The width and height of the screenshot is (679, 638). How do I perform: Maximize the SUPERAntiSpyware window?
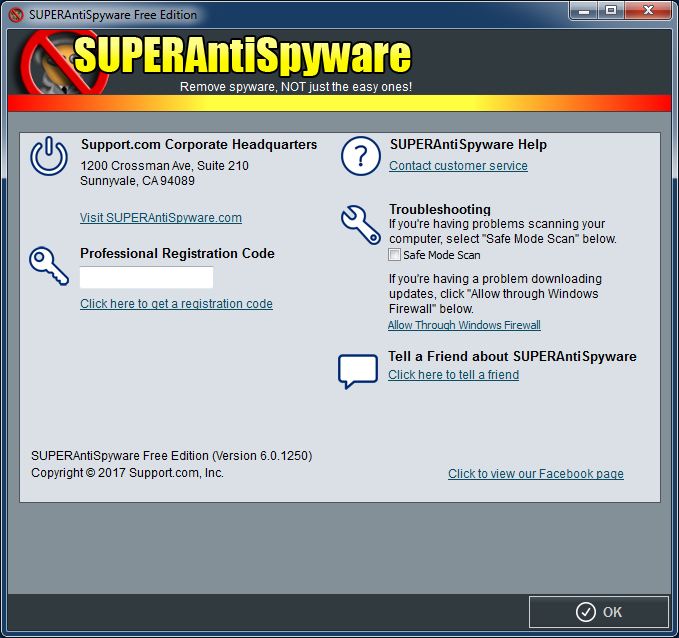(x=611, y=10)
